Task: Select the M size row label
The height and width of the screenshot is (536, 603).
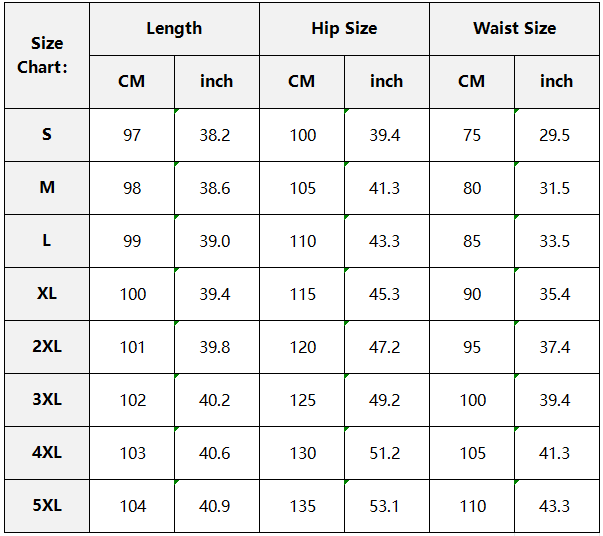Action: 47,187
